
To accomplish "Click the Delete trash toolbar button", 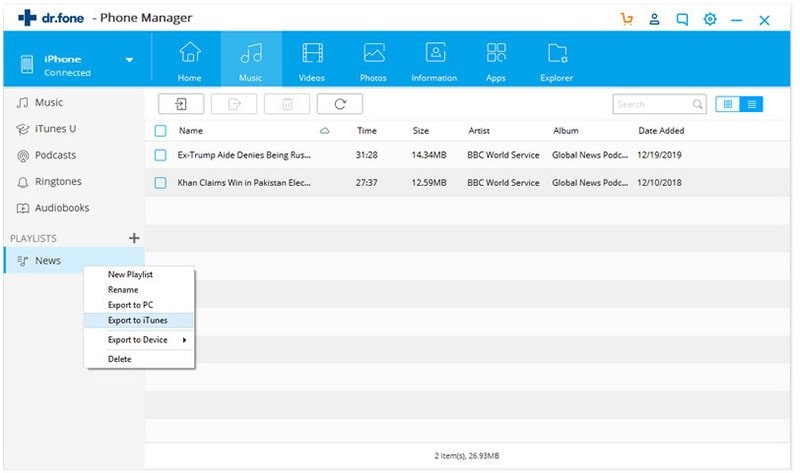I will point(287,104).
